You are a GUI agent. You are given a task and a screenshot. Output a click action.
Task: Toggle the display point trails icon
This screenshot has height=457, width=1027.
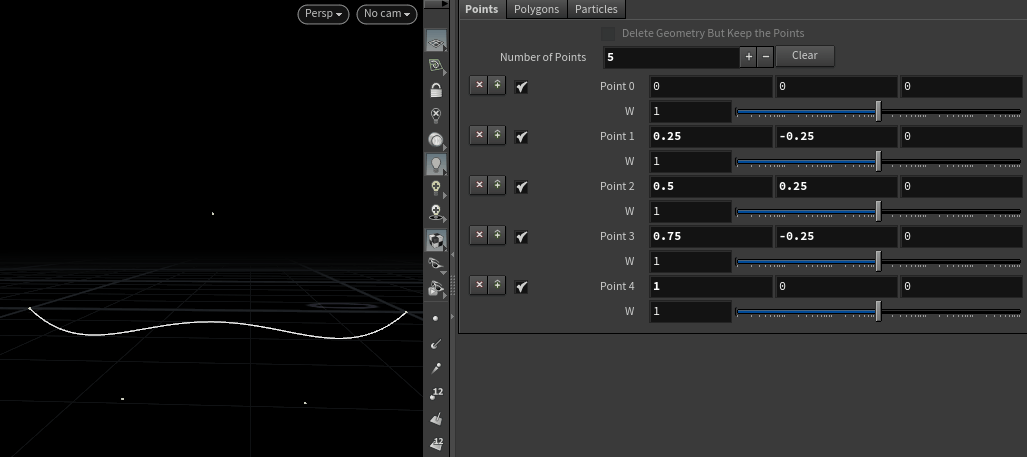[x=436, y=369]
